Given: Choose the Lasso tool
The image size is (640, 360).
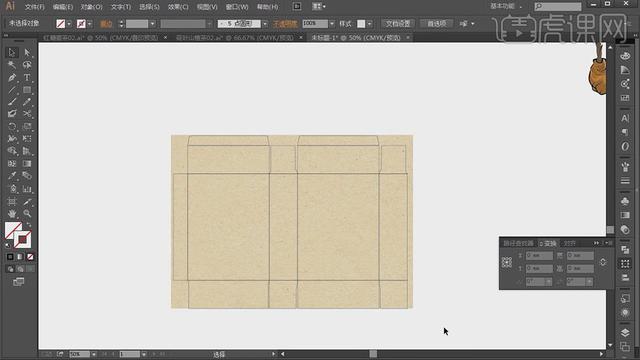Looking at the screenshot, I should click(27, 65).
